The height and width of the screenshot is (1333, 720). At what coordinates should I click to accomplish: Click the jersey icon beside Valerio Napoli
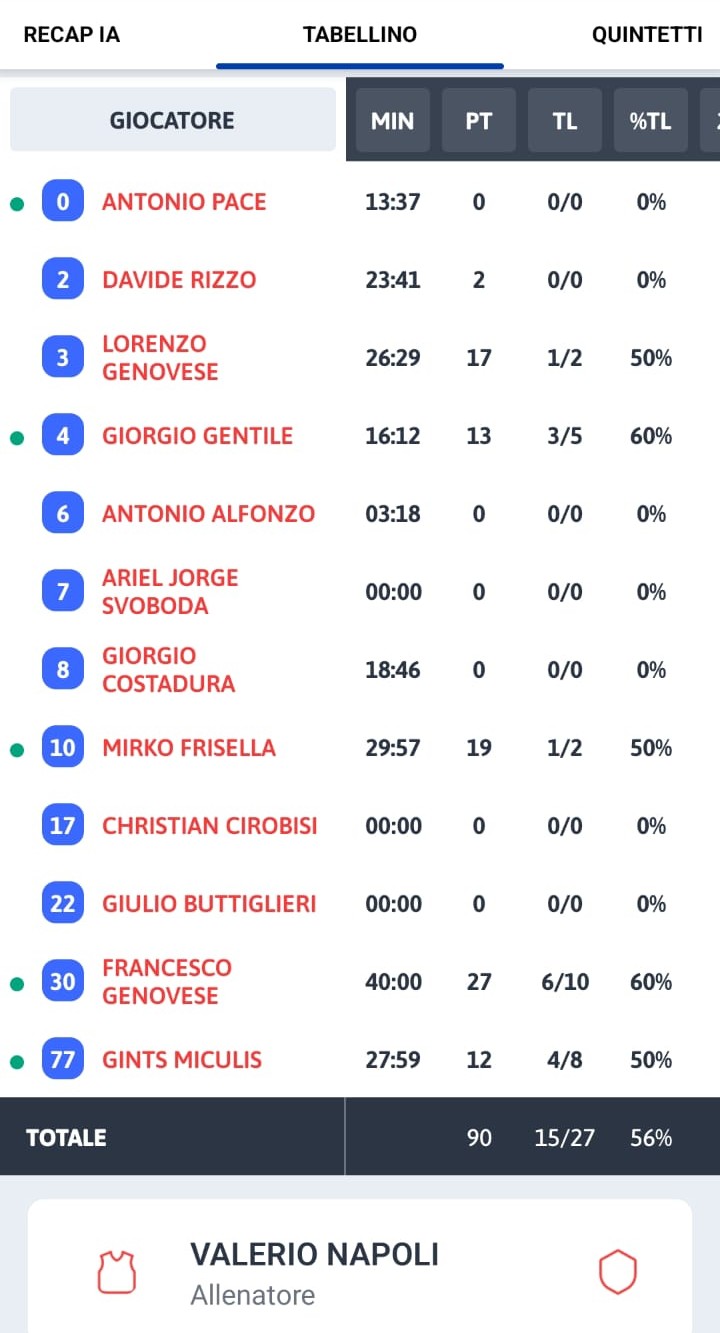pyautogui.click(x=116, y=1272)
